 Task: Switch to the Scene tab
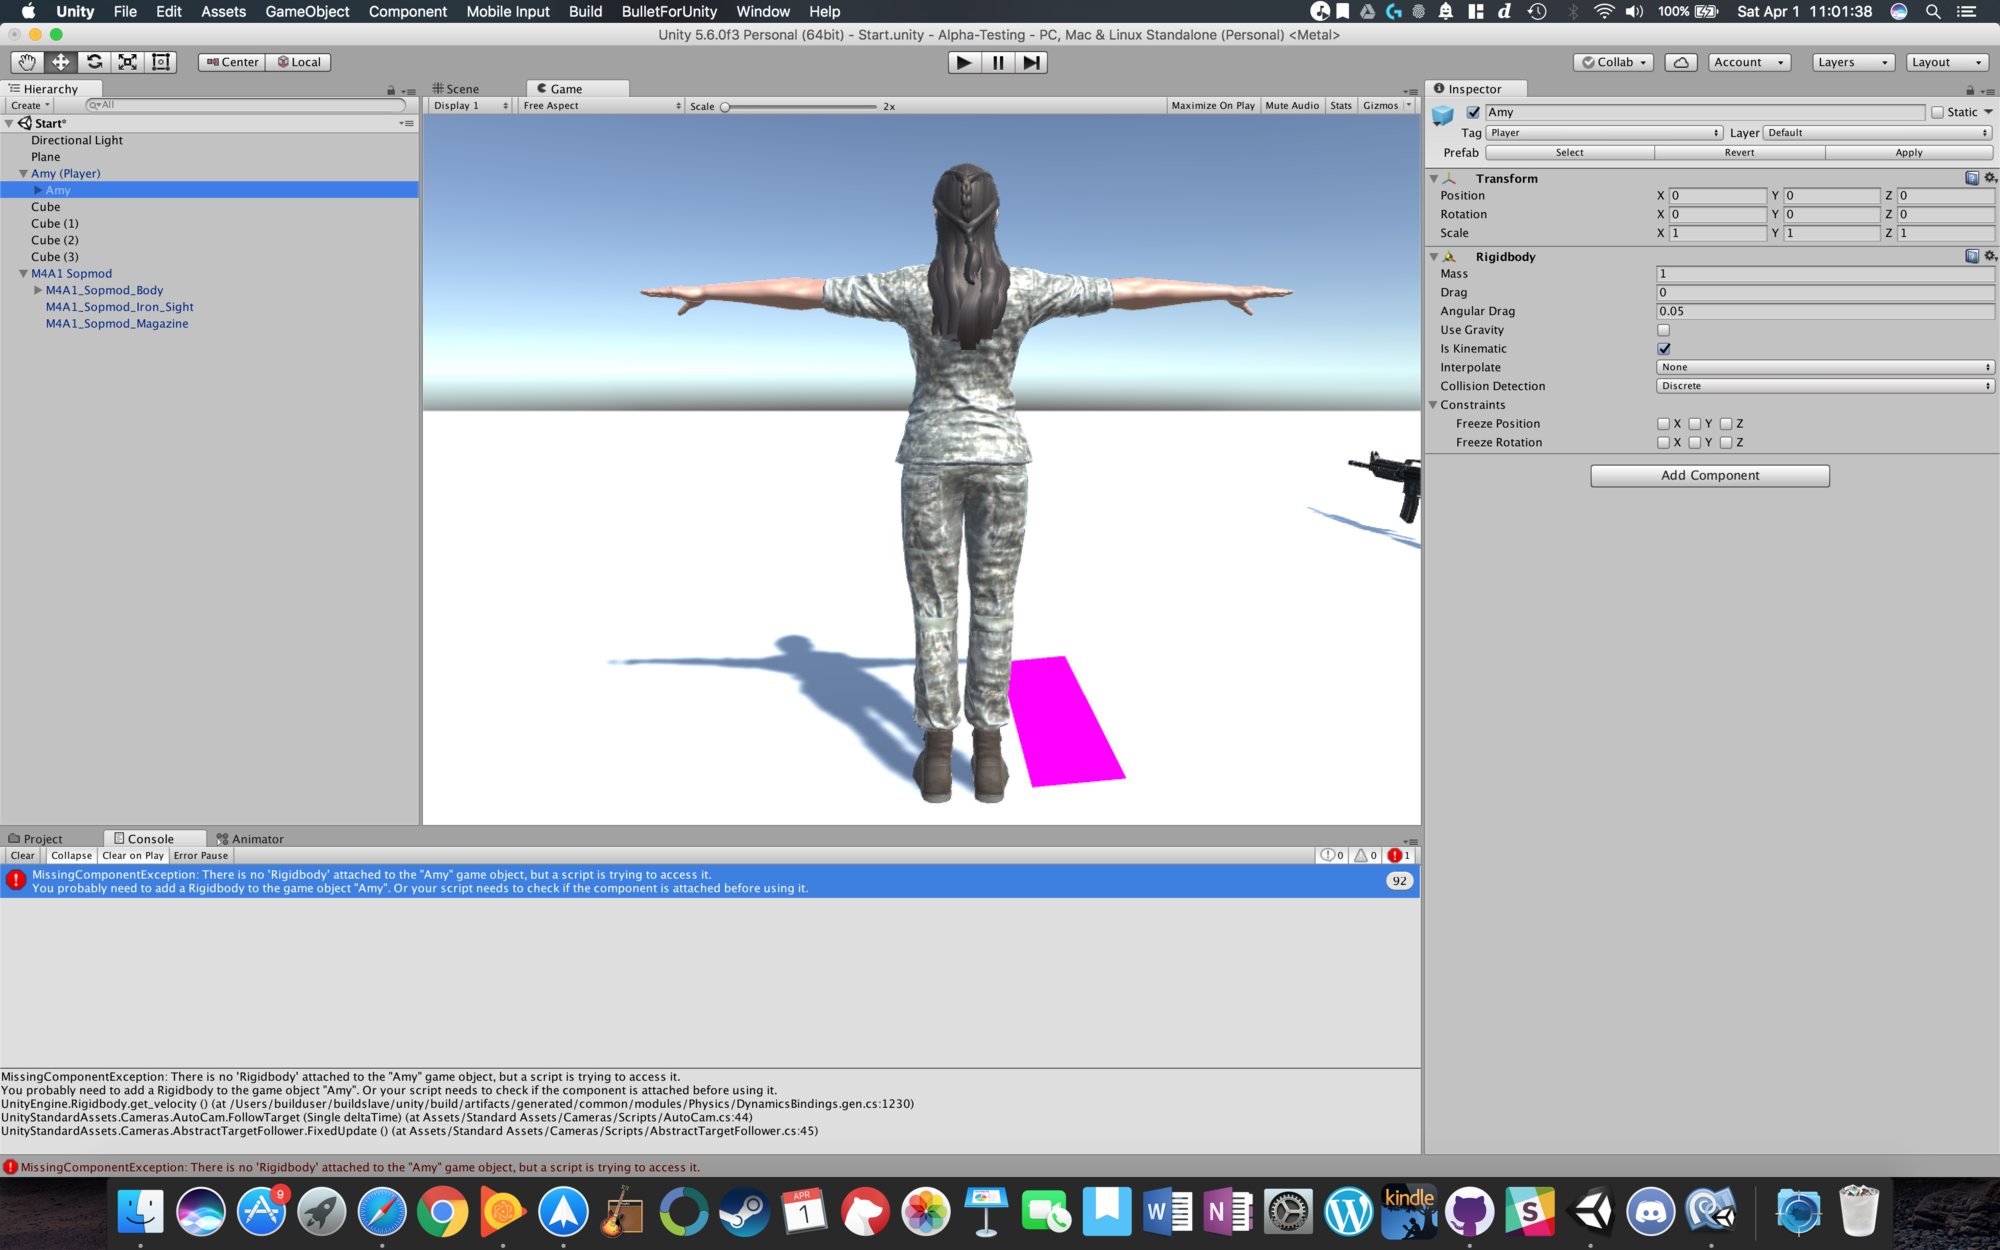457,89
